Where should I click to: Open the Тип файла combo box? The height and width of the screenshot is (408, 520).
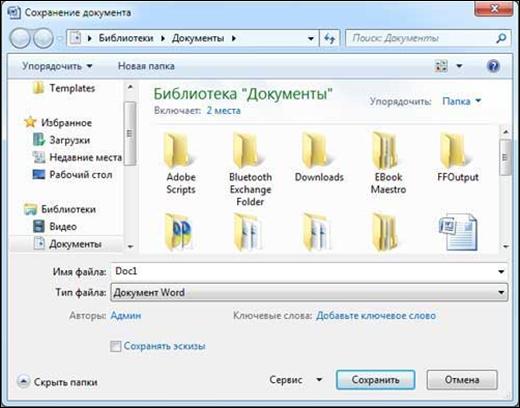click(x=309, y=292)
